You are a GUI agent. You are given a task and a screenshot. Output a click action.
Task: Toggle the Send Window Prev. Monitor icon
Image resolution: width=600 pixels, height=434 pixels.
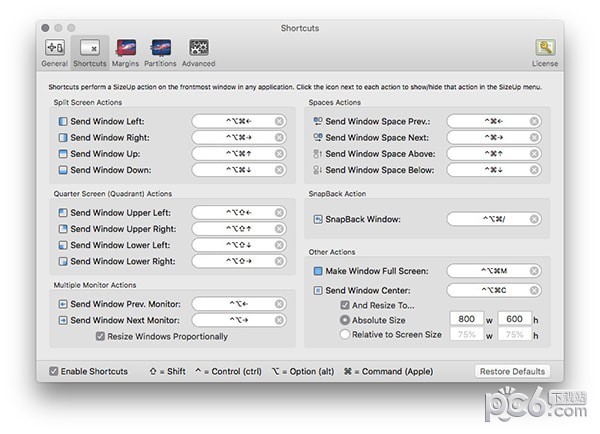pyautogui.click(x=63, y=304)
